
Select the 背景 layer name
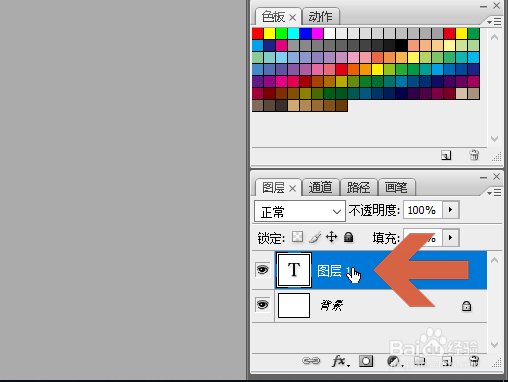coord(332,305)
